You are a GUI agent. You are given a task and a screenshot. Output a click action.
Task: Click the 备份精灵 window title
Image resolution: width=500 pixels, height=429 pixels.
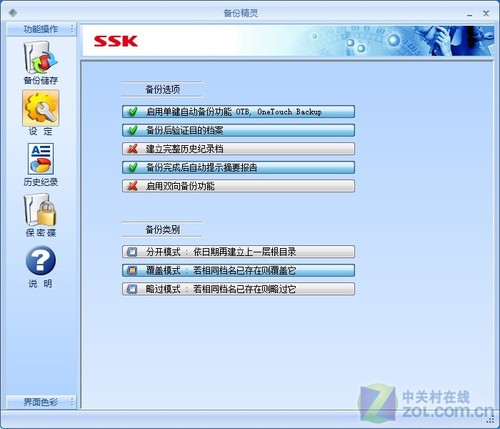240,13
